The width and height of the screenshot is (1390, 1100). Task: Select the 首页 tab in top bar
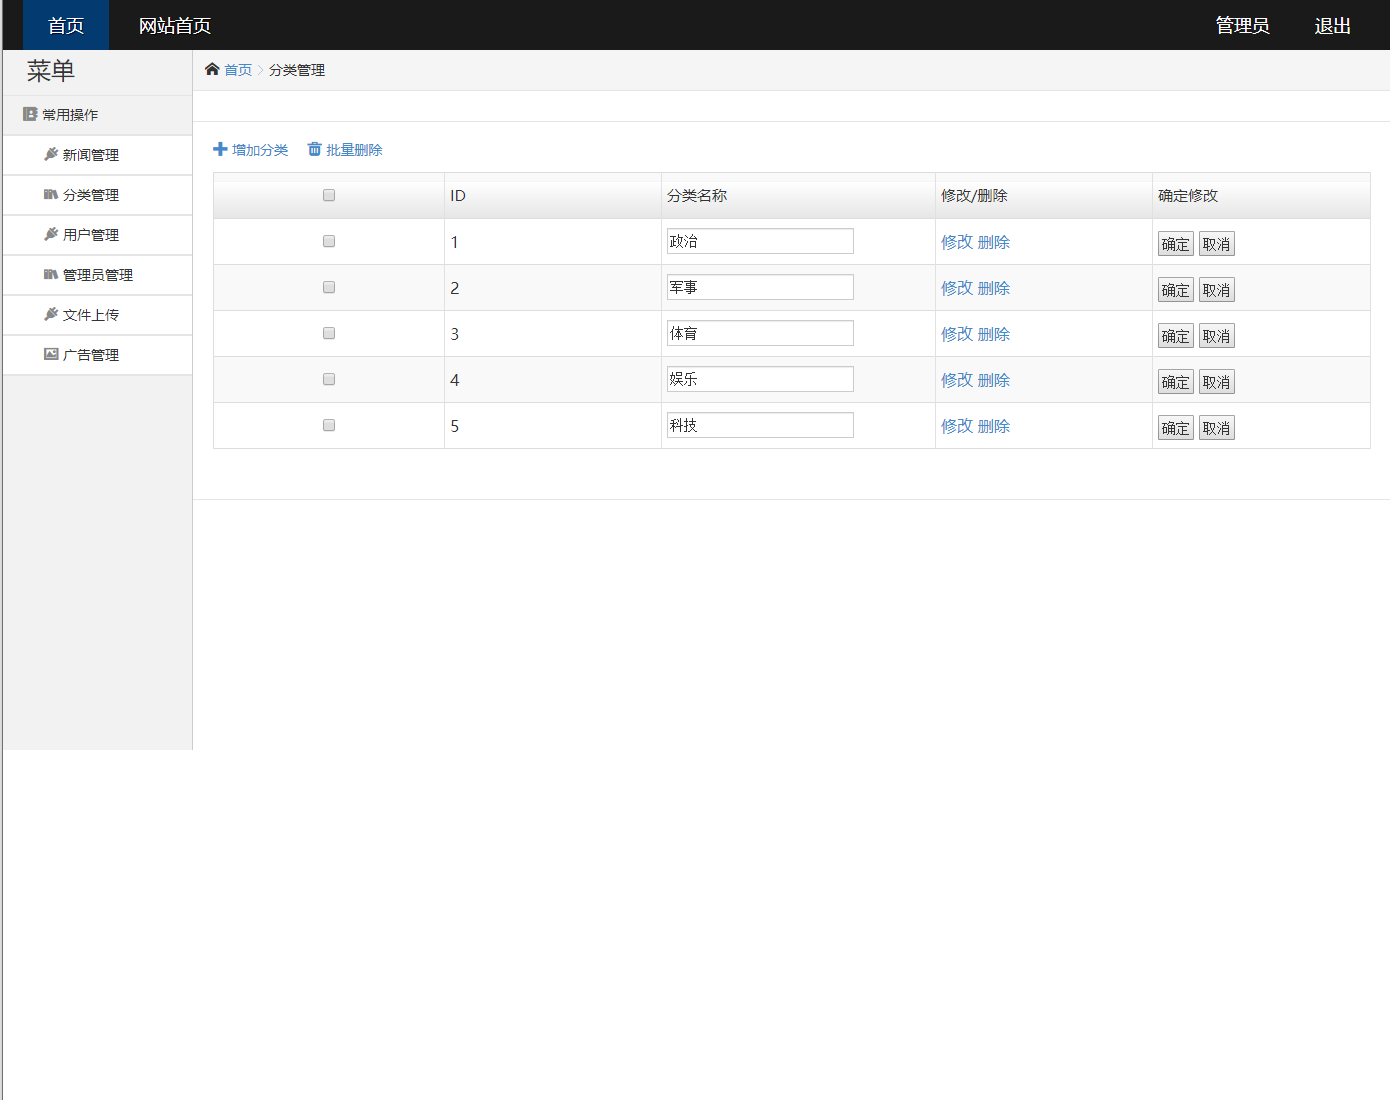[66, 25]
